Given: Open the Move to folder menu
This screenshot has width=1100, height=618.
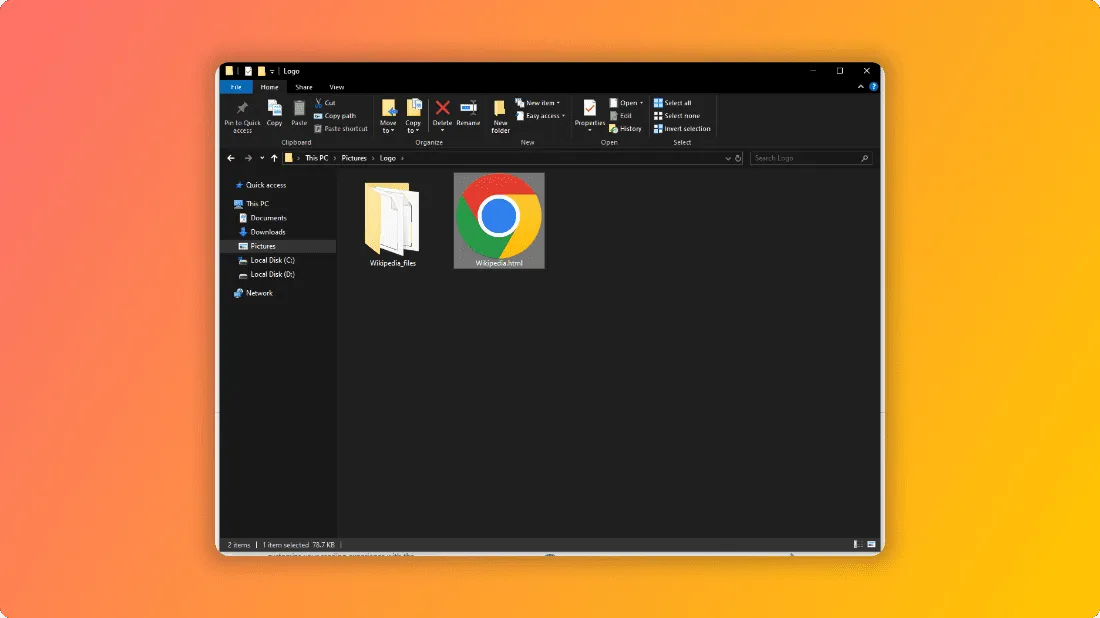Looking at the screenshot, I should click(x=388, y=116).
